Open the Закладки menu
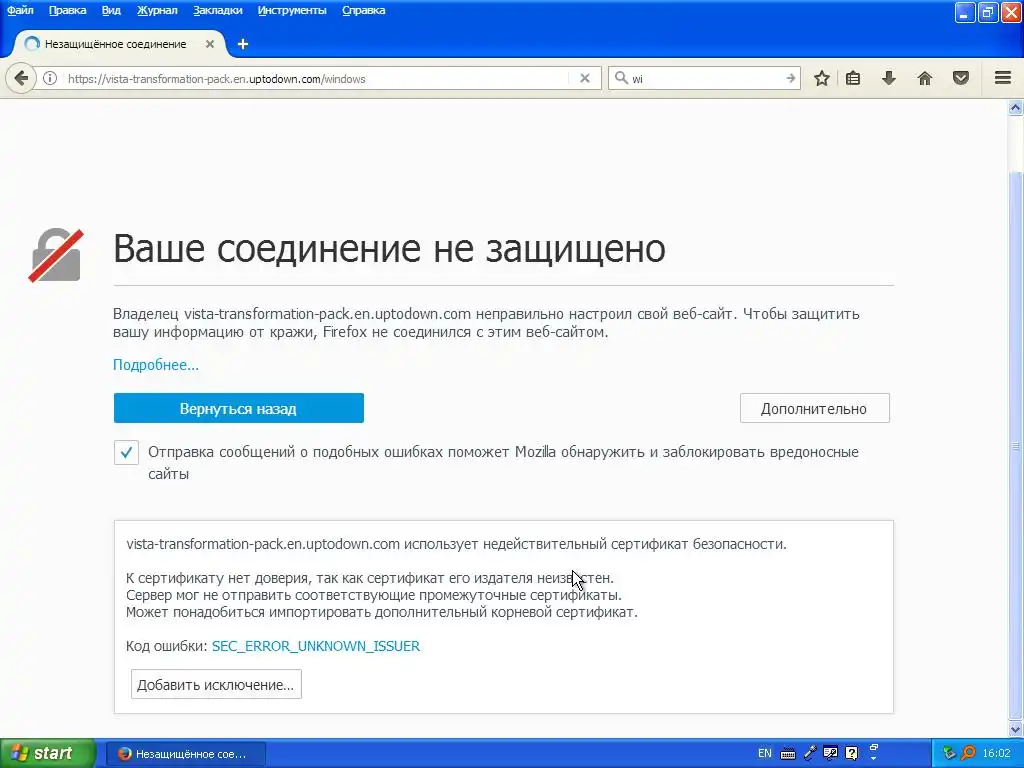 [217, 10]
